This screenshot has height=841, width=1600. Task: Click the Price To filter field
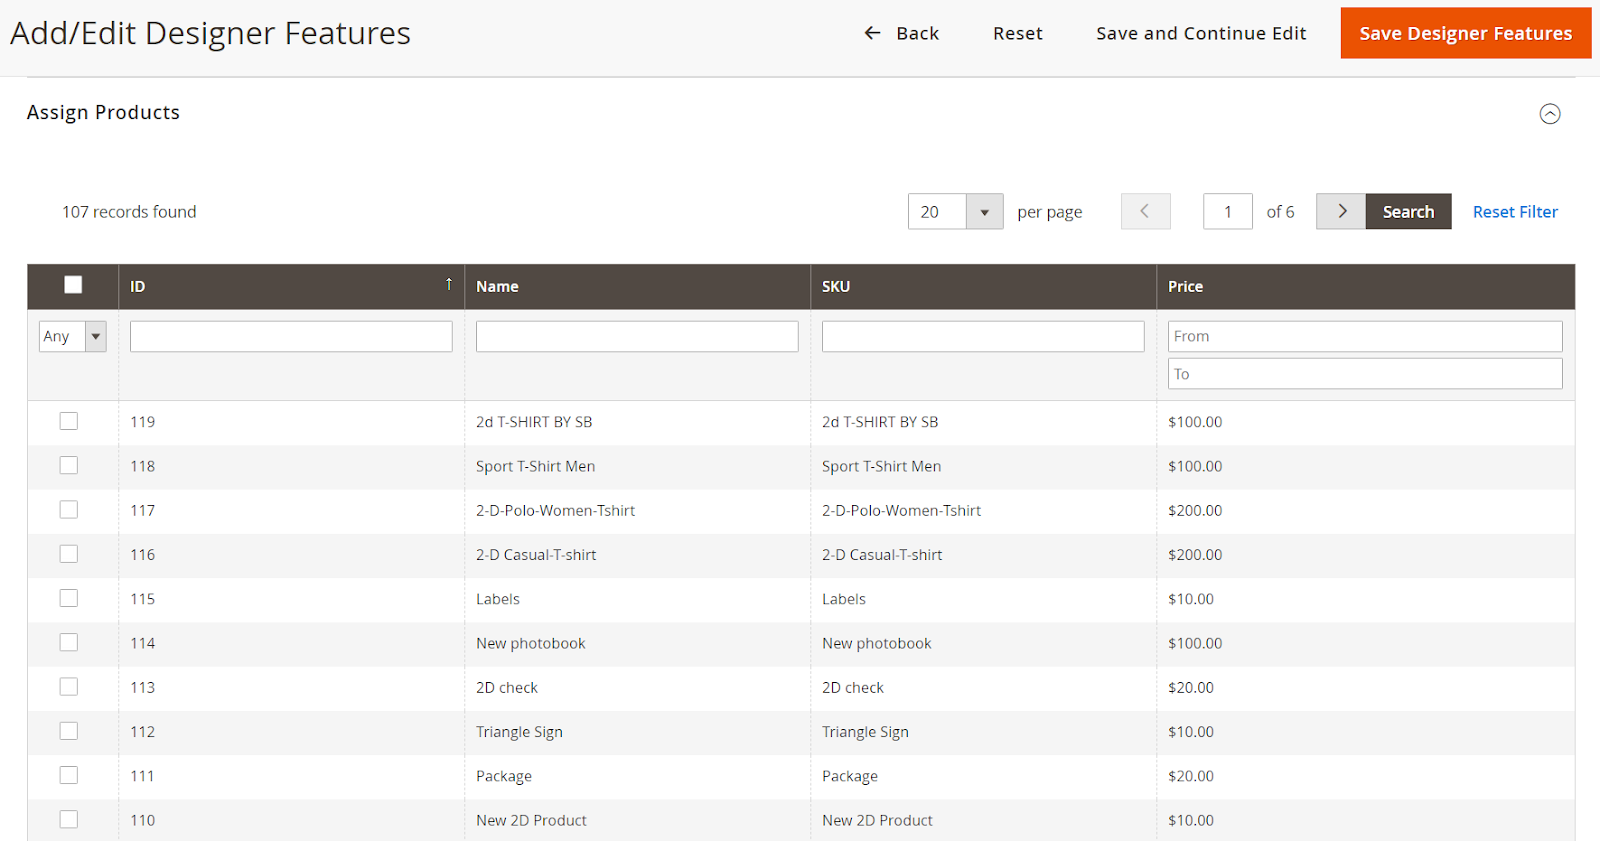1365,374
